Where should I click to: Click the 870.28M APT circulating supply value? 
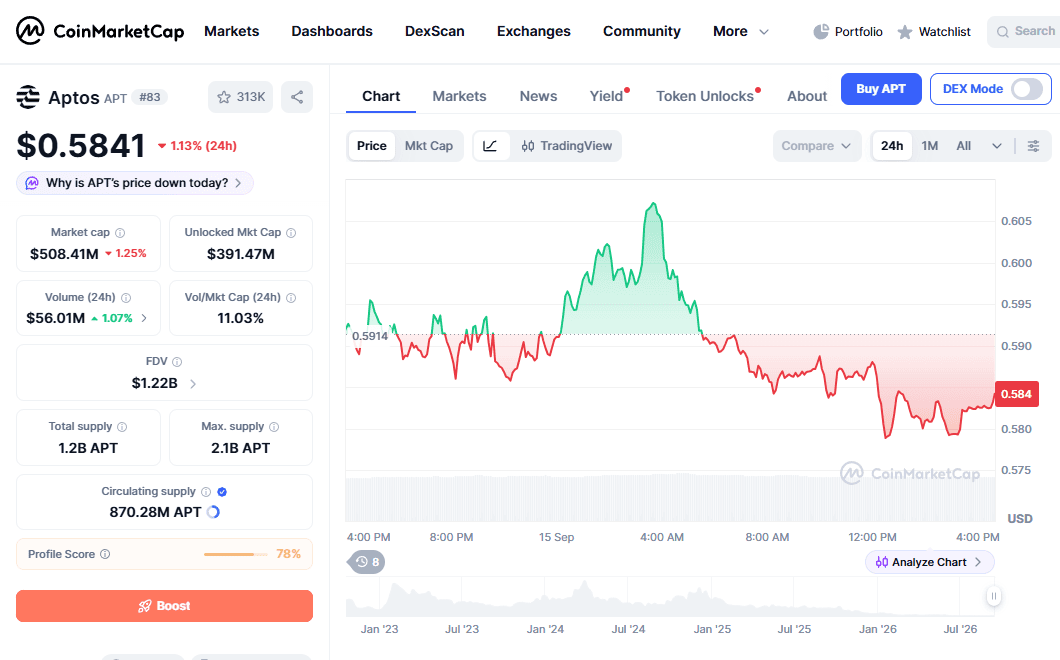point(155,512)
